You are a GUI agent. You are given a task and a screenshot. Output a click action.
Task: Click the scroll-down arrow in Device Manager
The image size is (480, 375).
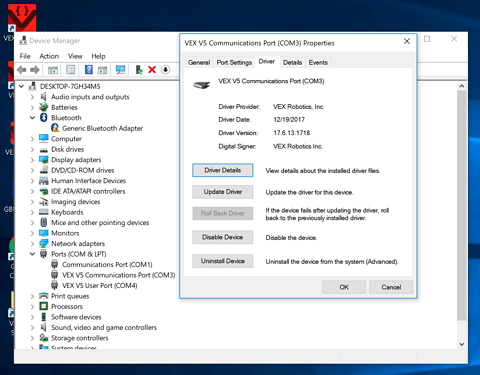462,344
